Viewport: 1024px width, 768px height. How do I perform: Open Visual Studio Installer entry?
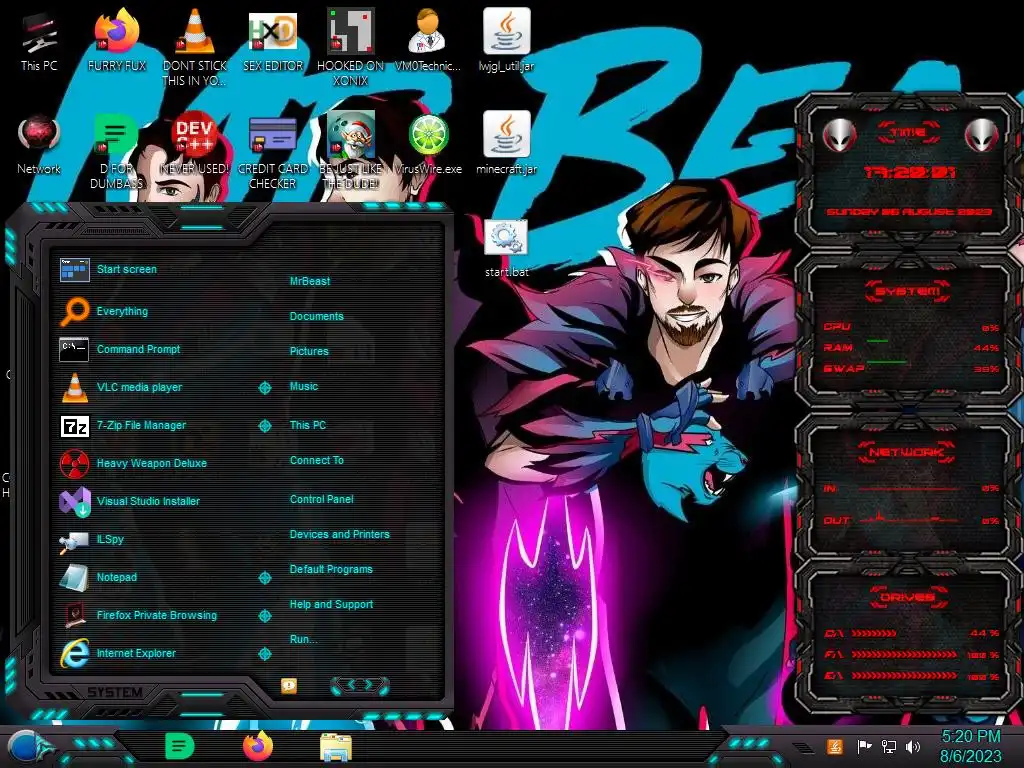click(x=157, y=501)
